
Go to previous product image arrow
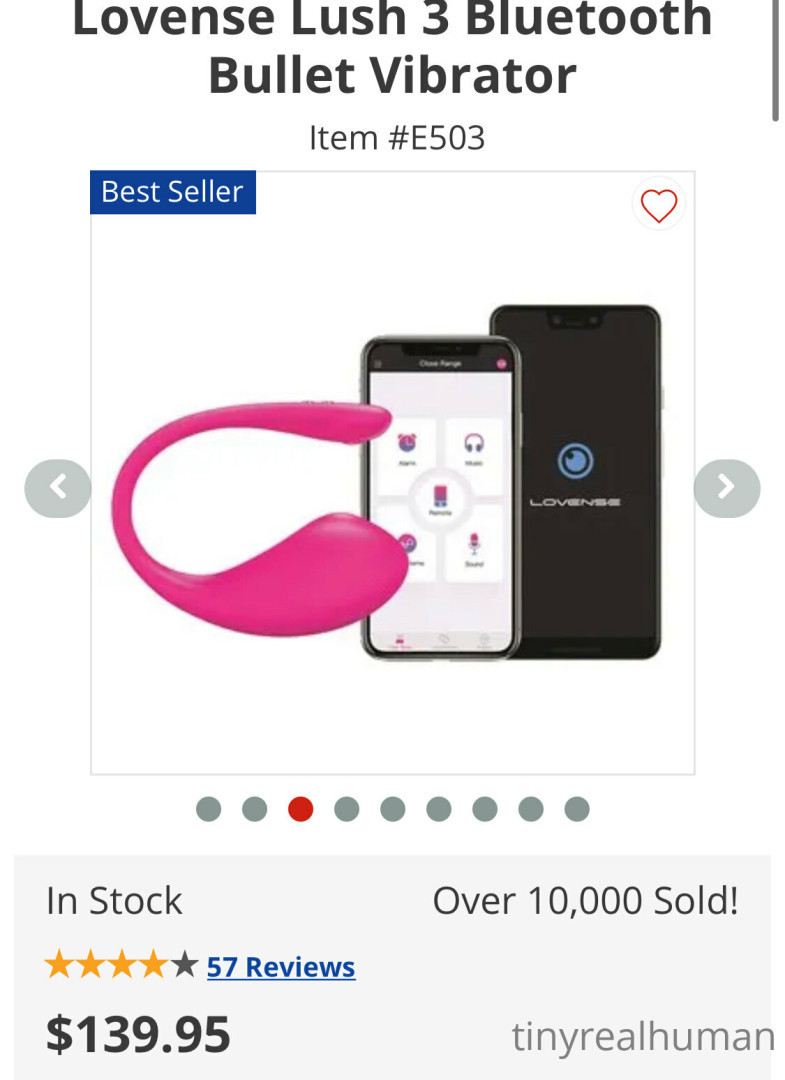(58, 488)
